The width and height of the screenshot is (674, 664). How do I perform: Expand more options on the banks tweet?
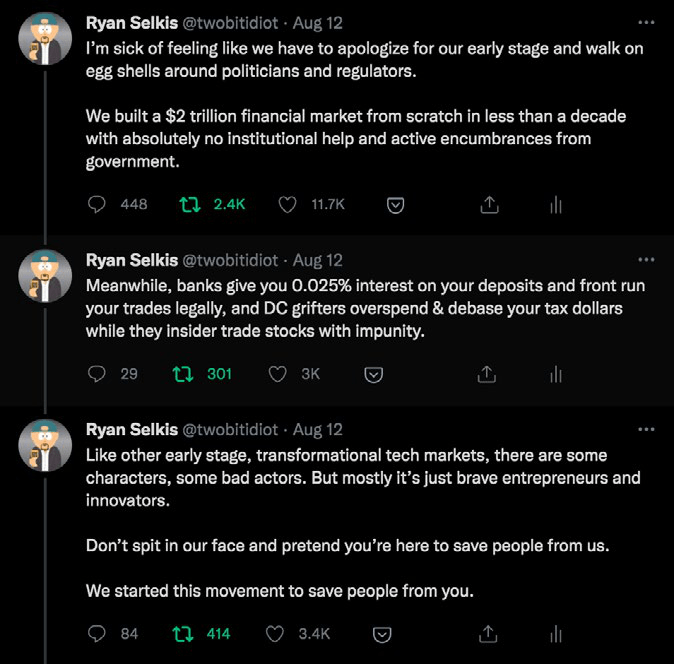(646, 260)
